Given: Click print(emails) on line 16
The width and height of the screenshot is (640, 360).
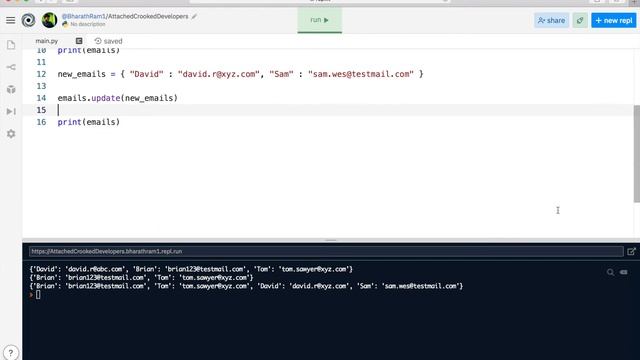Looking at the screenshot, I should [x=89, y=122].
